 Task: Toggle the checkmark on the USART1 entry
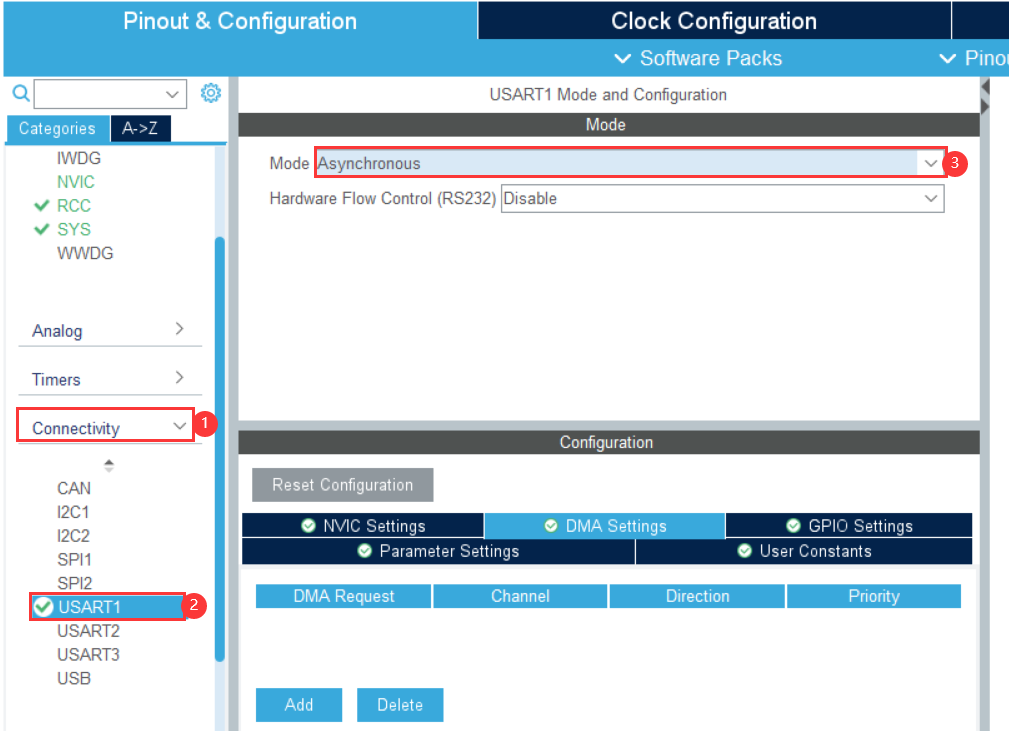tap(42, 606)
